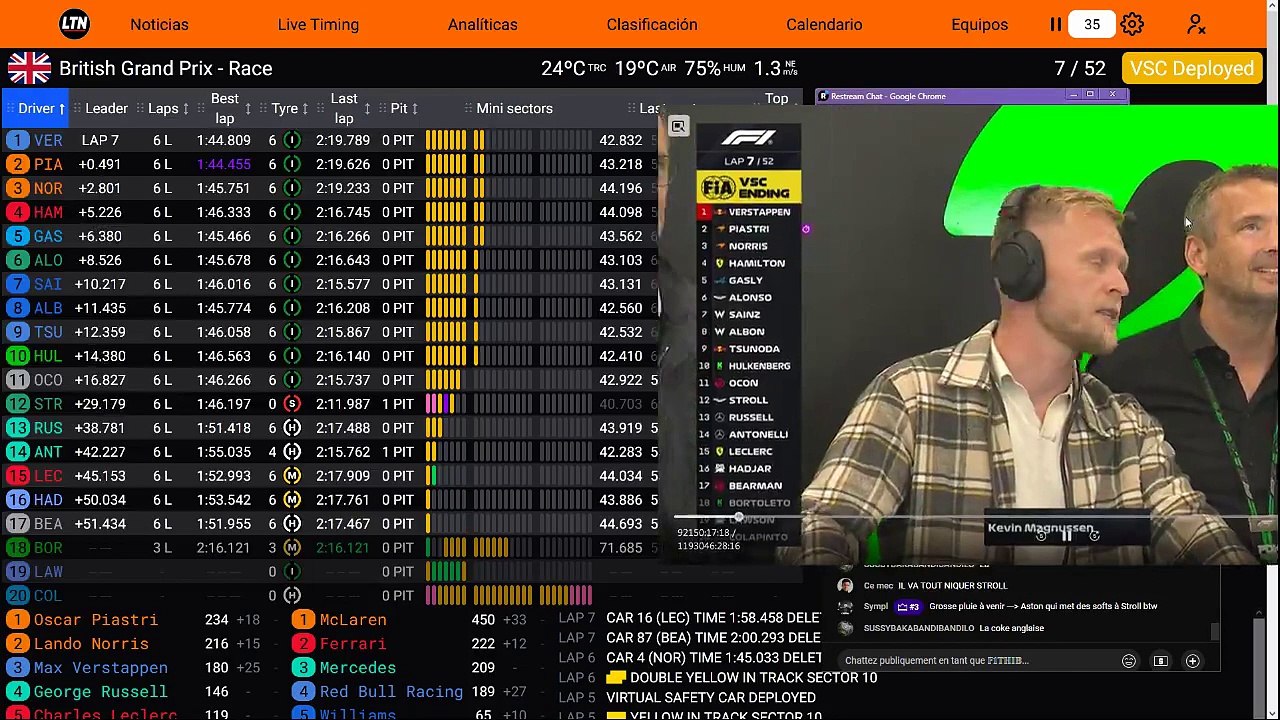Click the Top column header

(776, 98)
